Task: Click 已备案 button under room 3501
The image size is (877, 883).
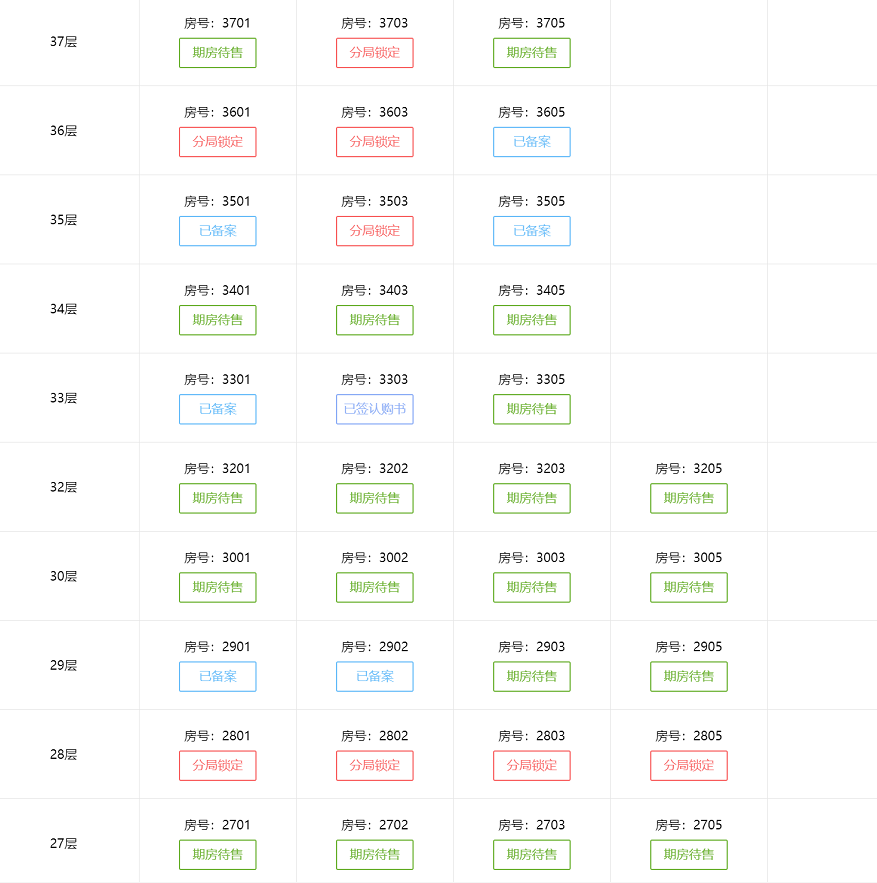Action: point(217,231)
